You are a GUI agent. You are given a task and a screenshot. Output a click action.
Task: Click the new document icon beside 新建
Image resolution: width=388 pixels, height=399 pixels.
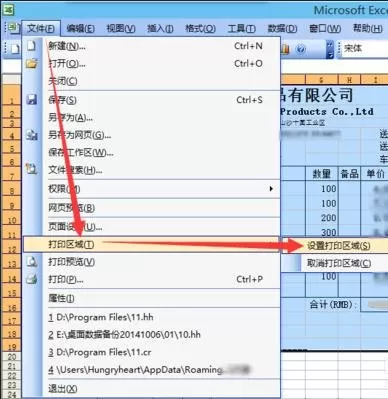(32, 46)
